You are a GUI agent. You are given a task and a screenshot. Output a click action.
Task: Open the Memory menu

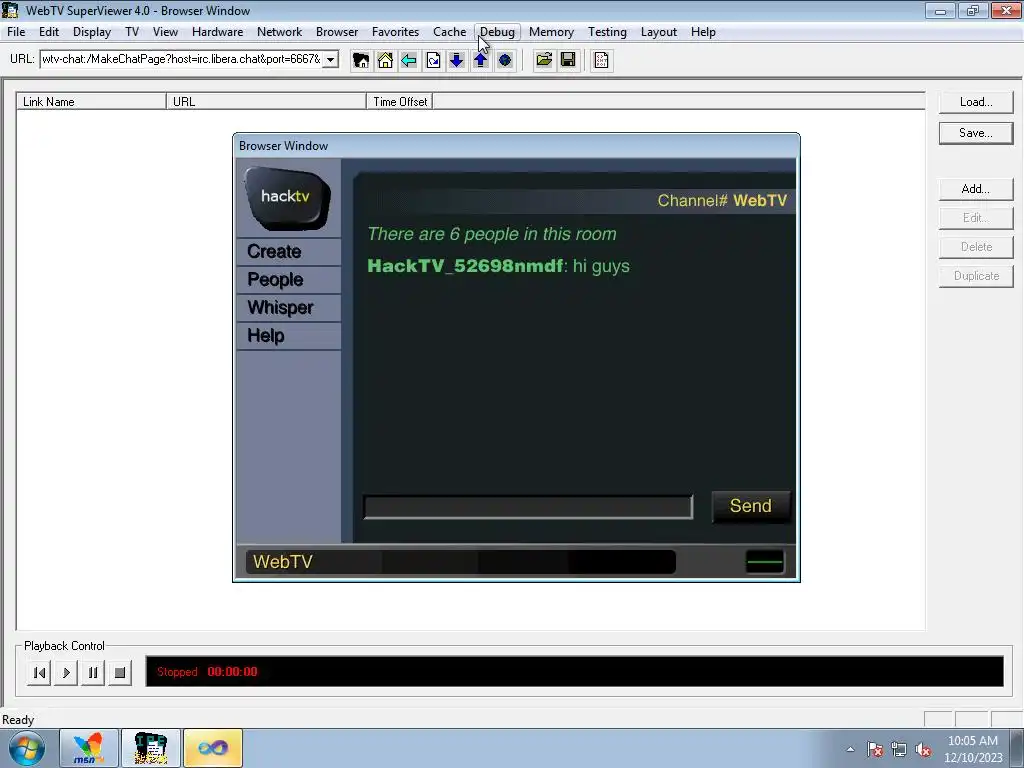(552, 32)
